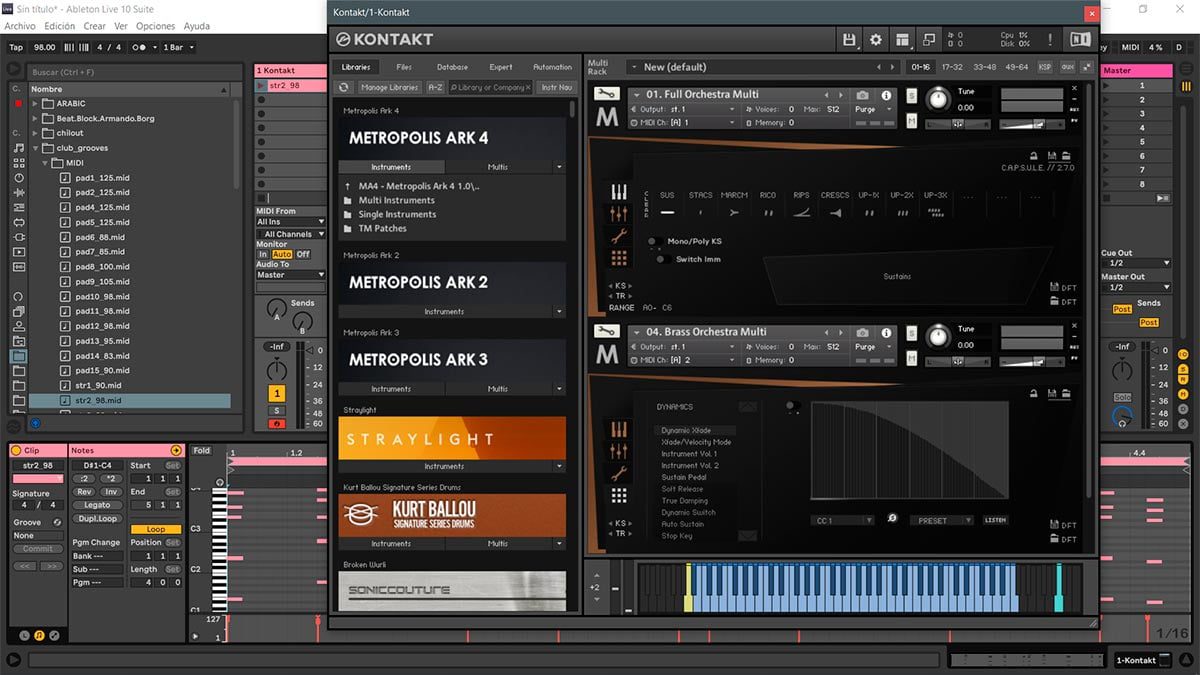Show info for 04. Brass Orchestra Multi
The height and width of the screenshot is (675, 1200).
(x=886, y=332)
